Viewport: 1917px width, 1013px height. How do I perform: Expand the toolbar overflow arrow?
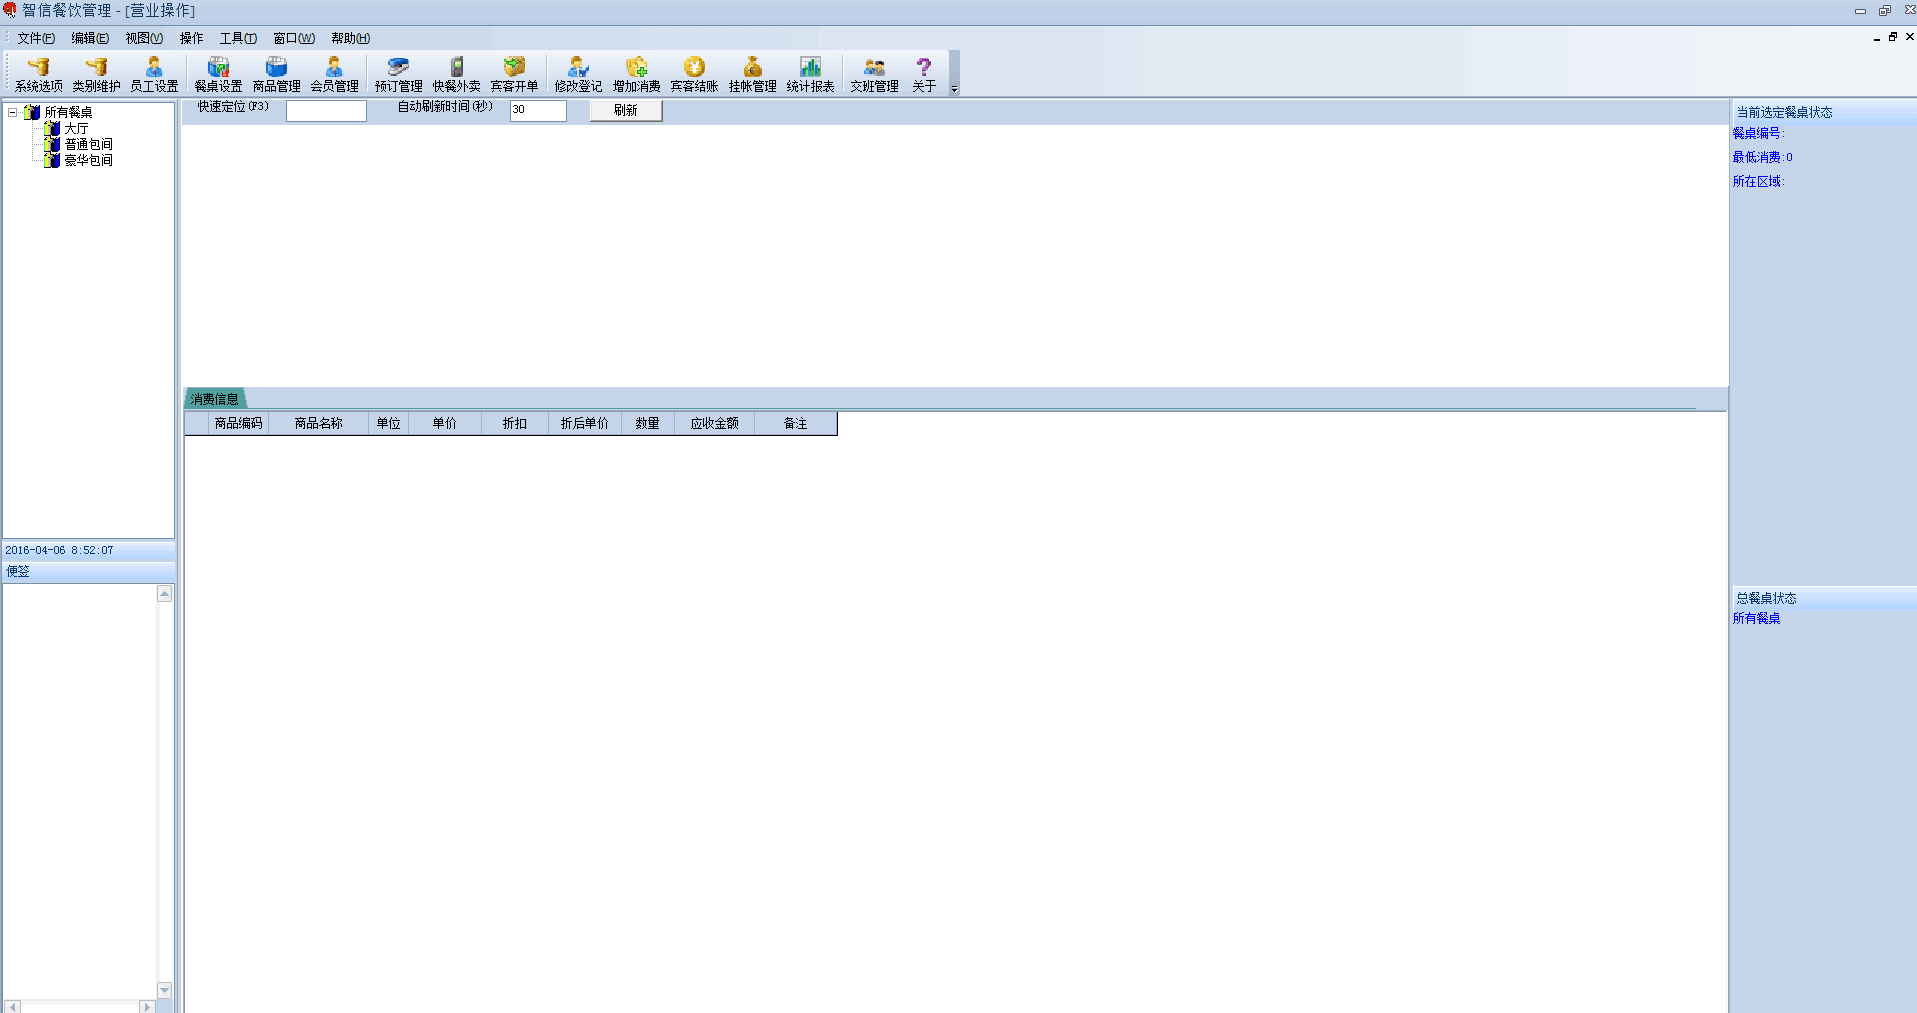tap(954, 89)
